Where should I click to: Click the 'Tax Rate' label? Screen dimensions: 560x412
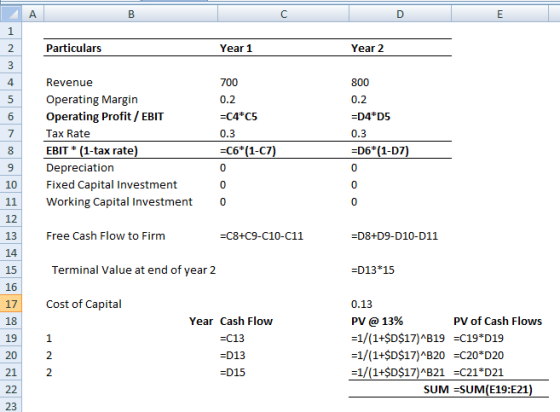[68, 133]
